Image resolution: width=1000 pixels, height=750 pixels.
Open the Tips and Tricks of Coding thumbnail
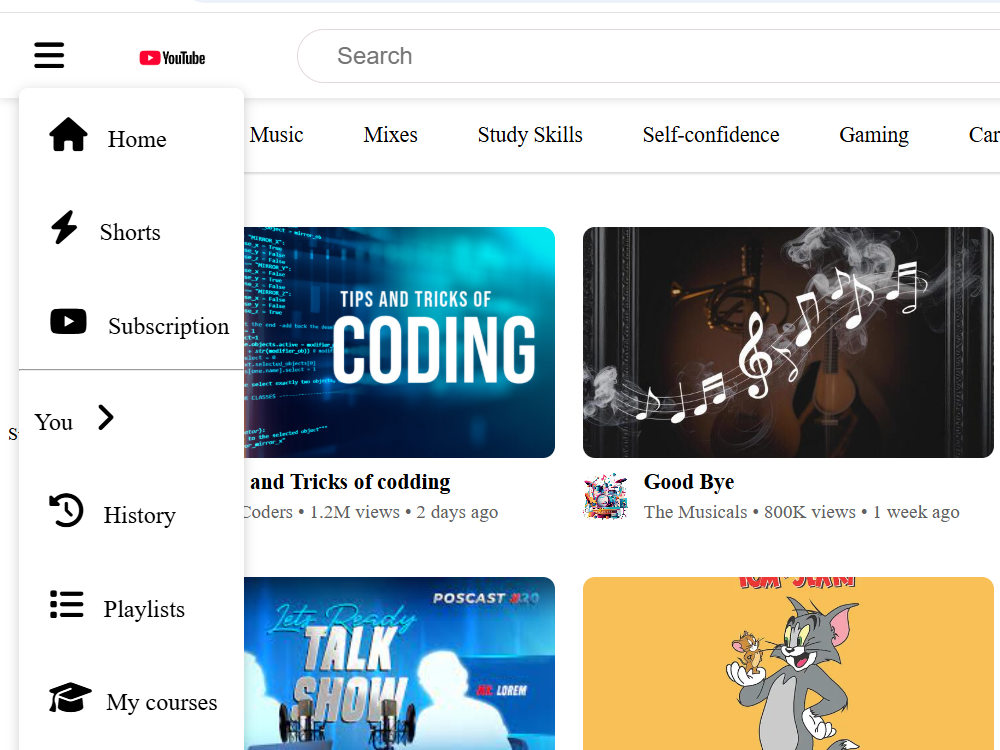(399, 342)
